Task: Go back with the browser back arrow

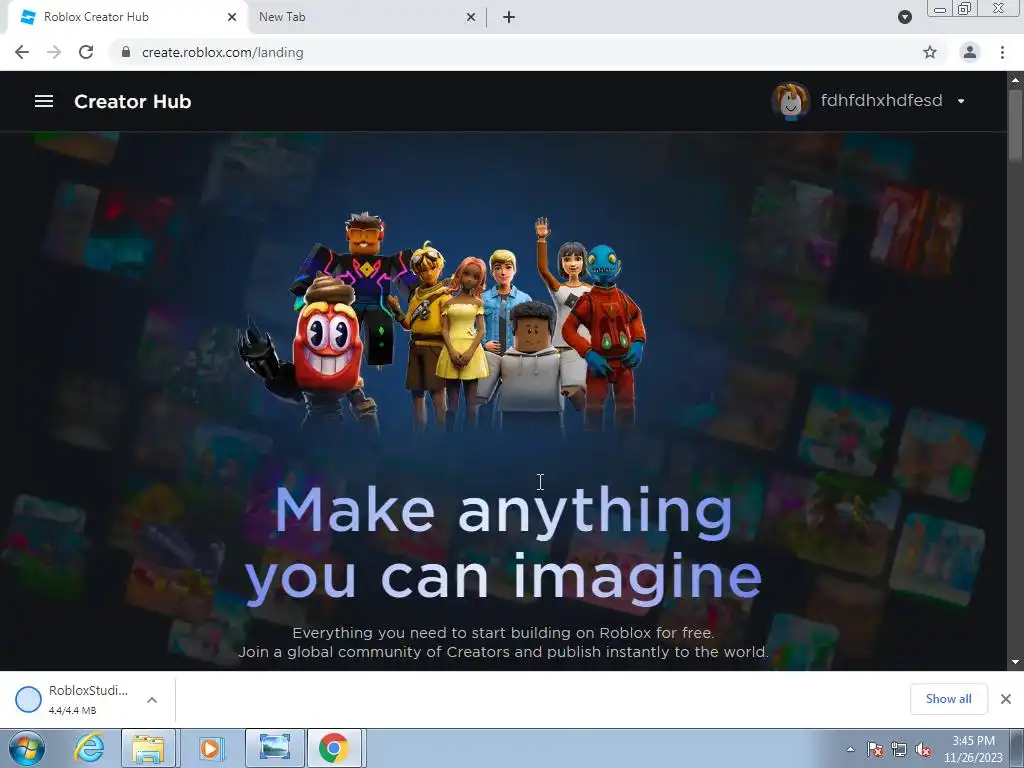Action: [x=22, y=52]
